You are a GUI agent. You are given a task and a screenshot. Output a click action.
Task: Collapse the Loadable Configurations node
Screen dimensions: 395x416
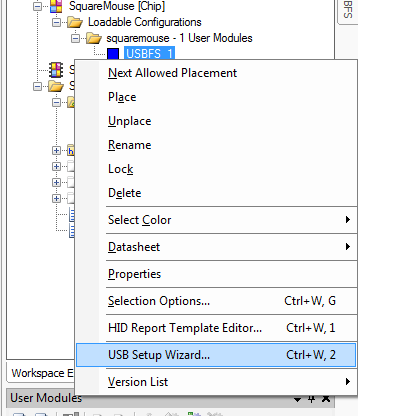click(57, 22)
